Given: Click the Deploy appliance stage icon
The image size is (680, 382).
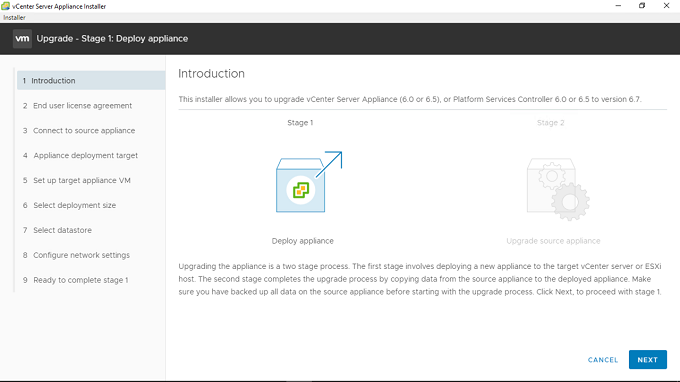Looking at the screenshot, I should (309, 182).
